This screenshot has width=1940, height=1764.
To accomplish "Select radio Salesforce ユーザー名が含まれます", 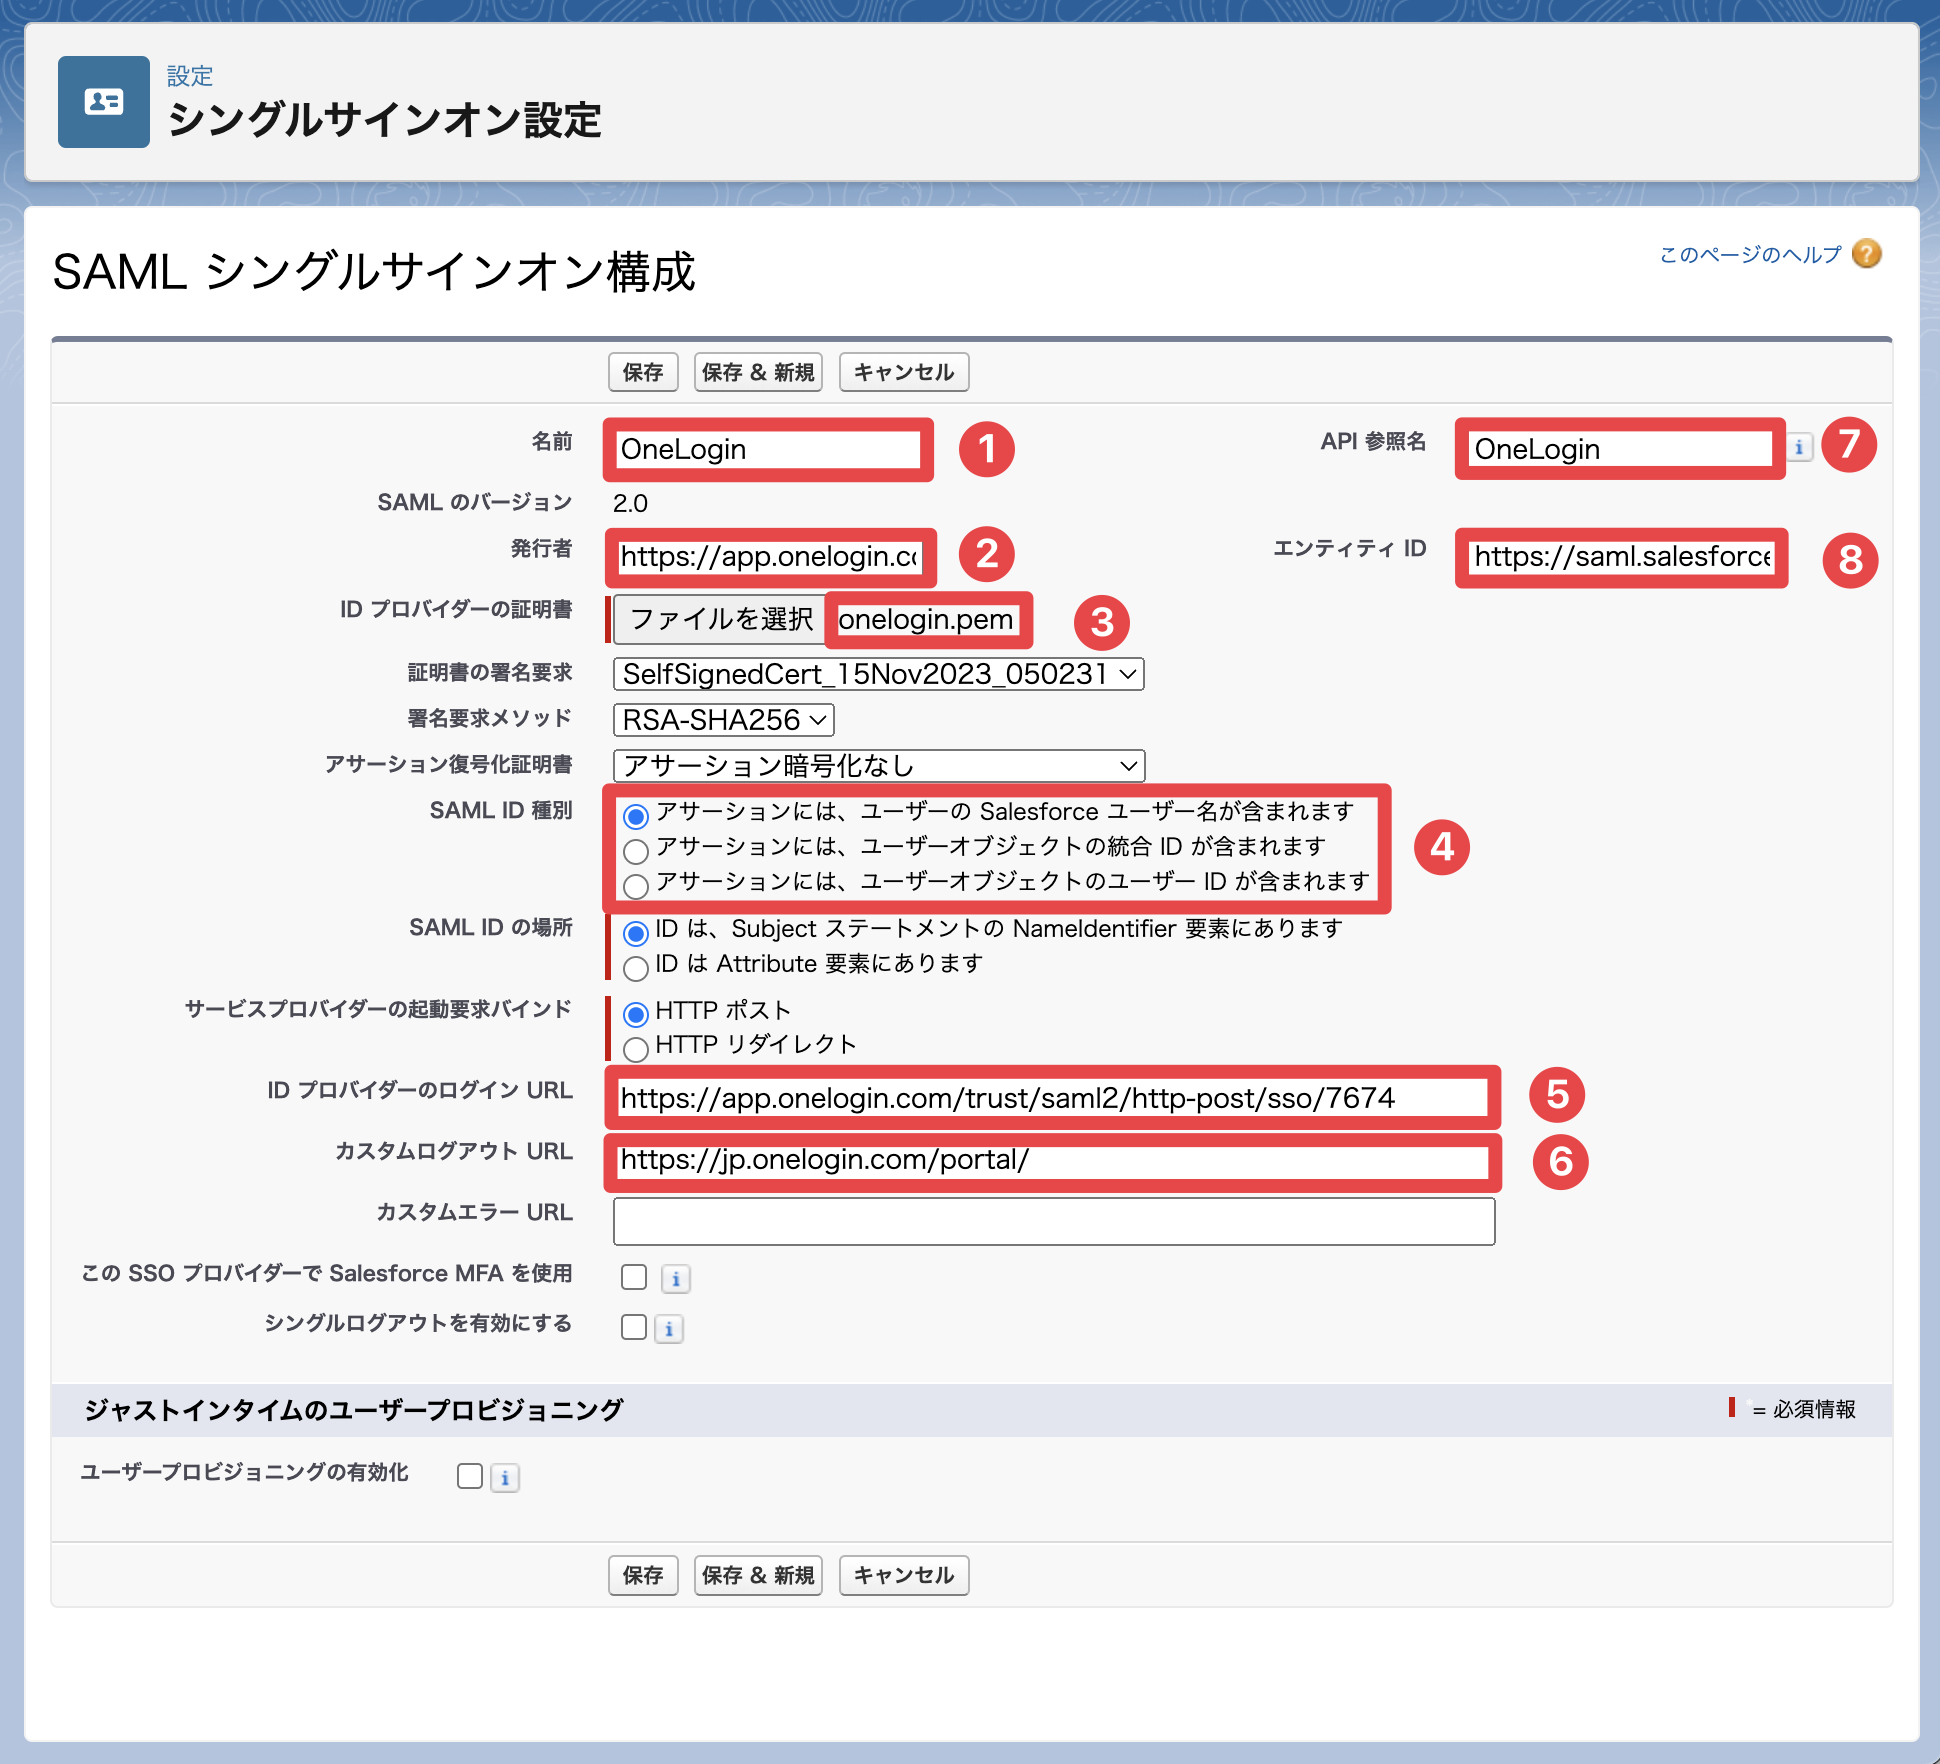I will pyautogui.click(x=636, y=816).
